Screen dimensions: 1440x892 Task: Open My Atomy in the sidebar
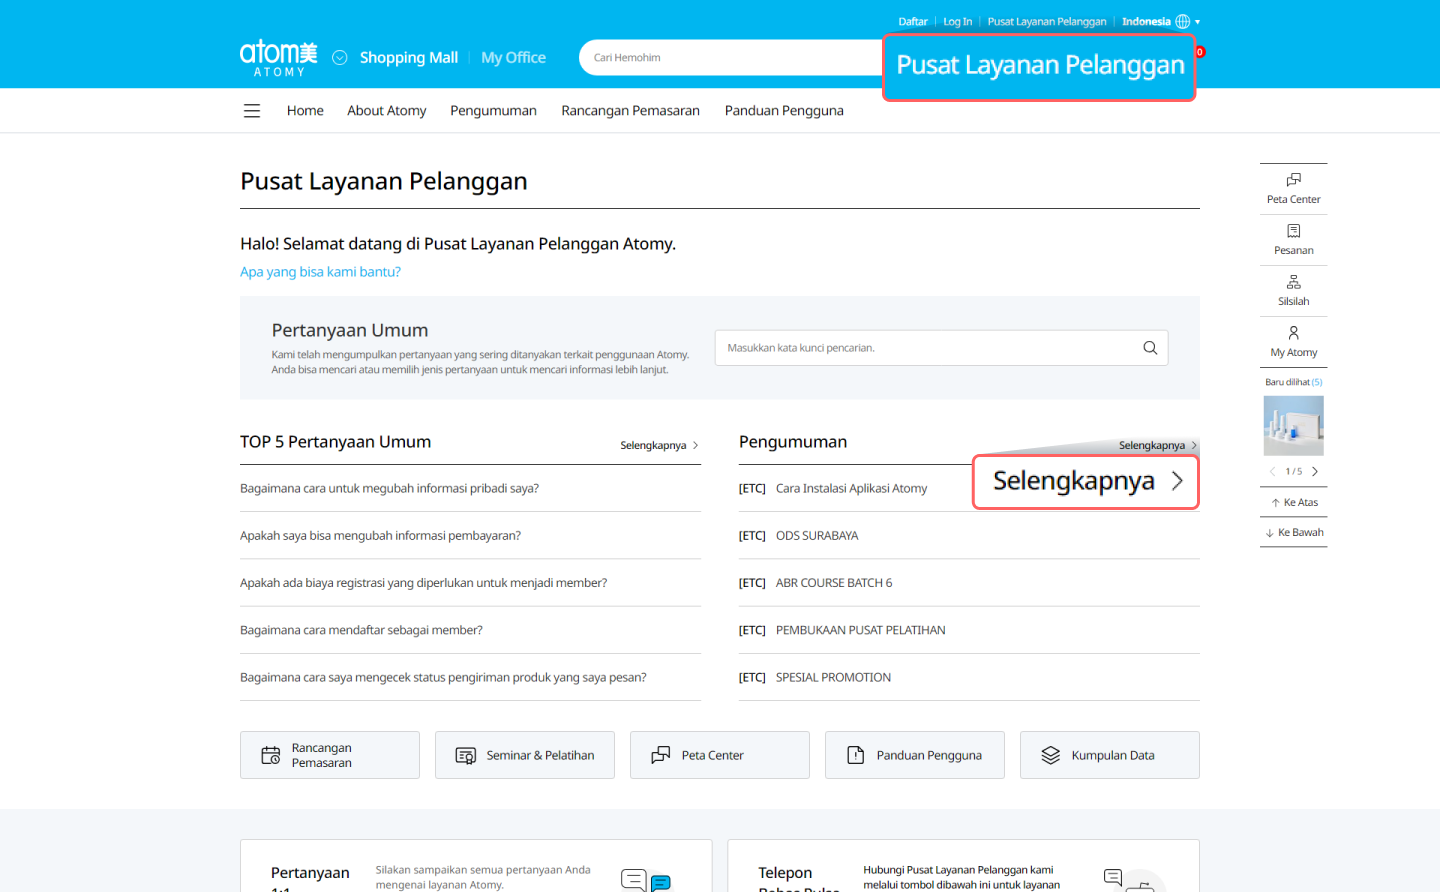pos(1293,341)
